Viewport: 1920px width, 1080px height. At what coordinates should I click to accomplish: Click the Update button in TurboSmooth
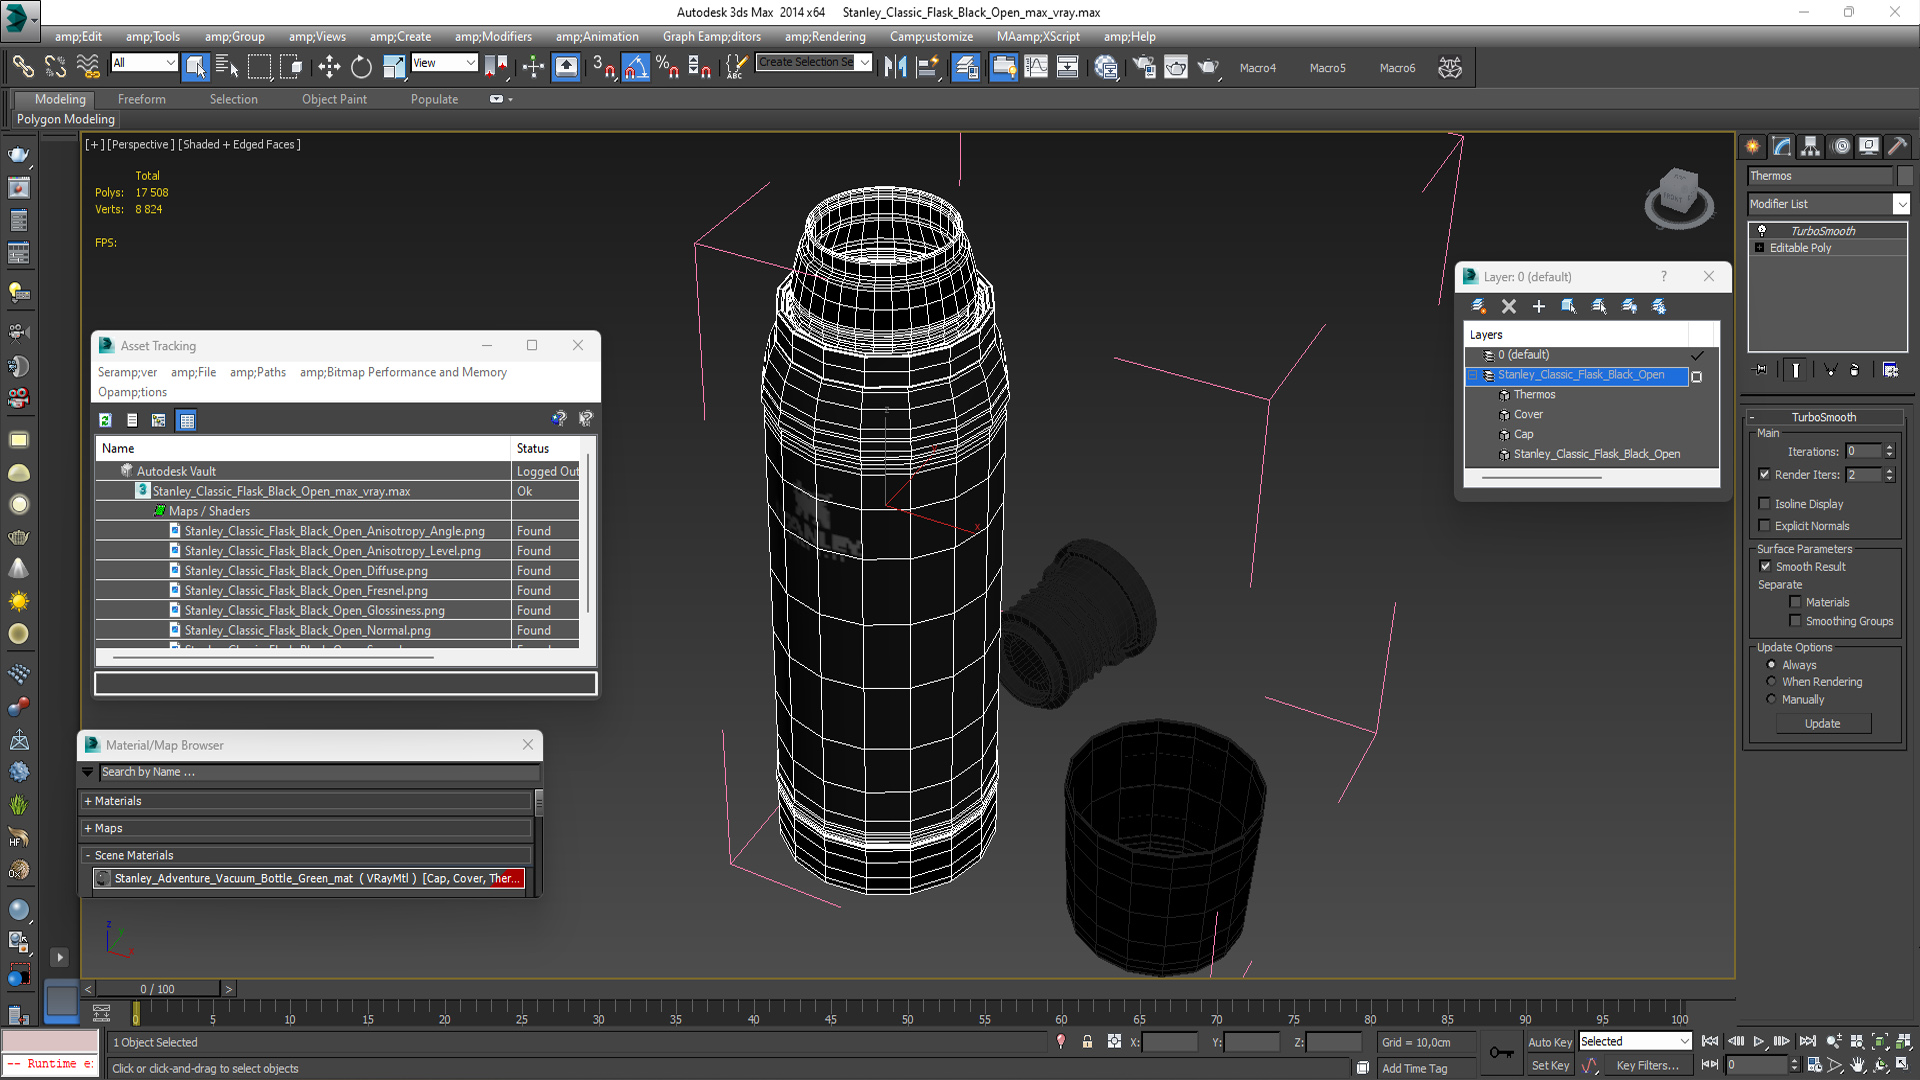(x=1823, y=724)
